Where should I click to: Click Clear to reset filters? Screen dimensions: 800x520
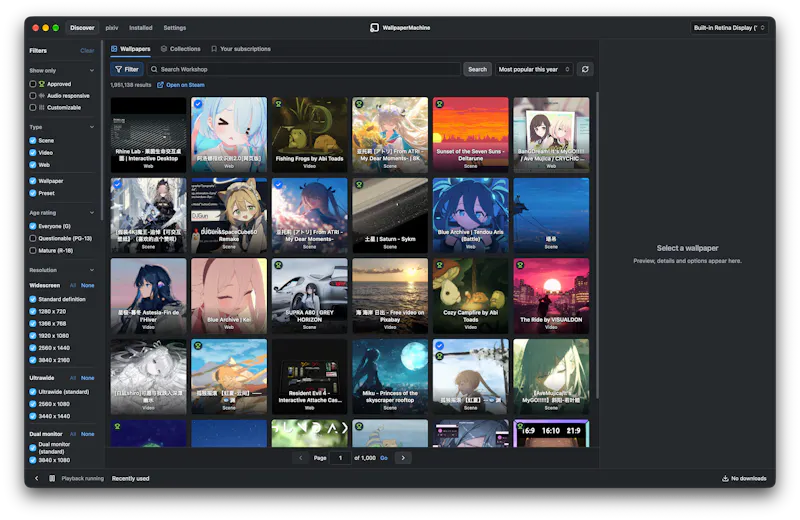87,51
